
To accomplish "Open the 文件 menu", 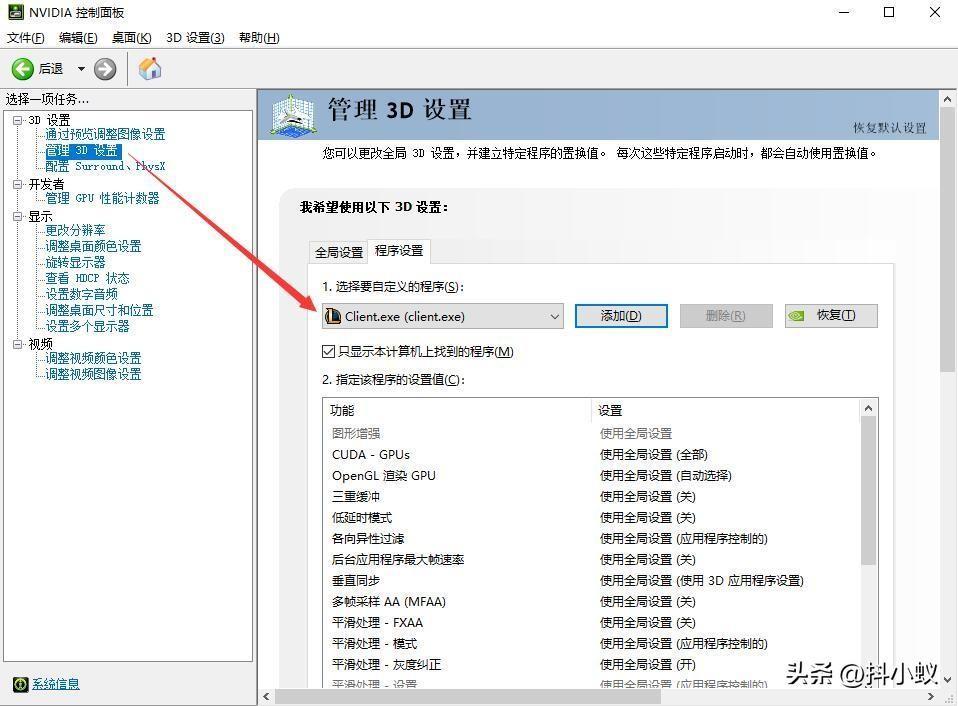I will [26, 38].
